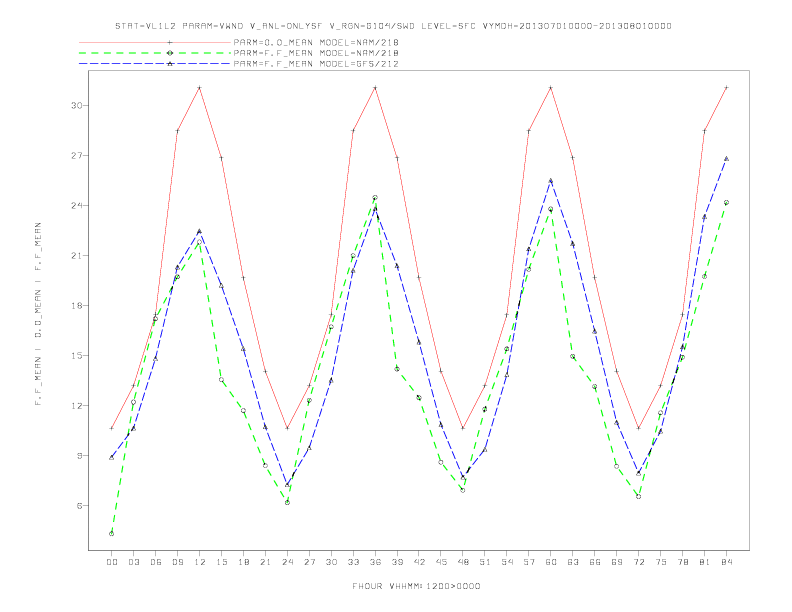Click the red solid legend line sample
Screen dimensions: 792x612
[x=155, y=42]
